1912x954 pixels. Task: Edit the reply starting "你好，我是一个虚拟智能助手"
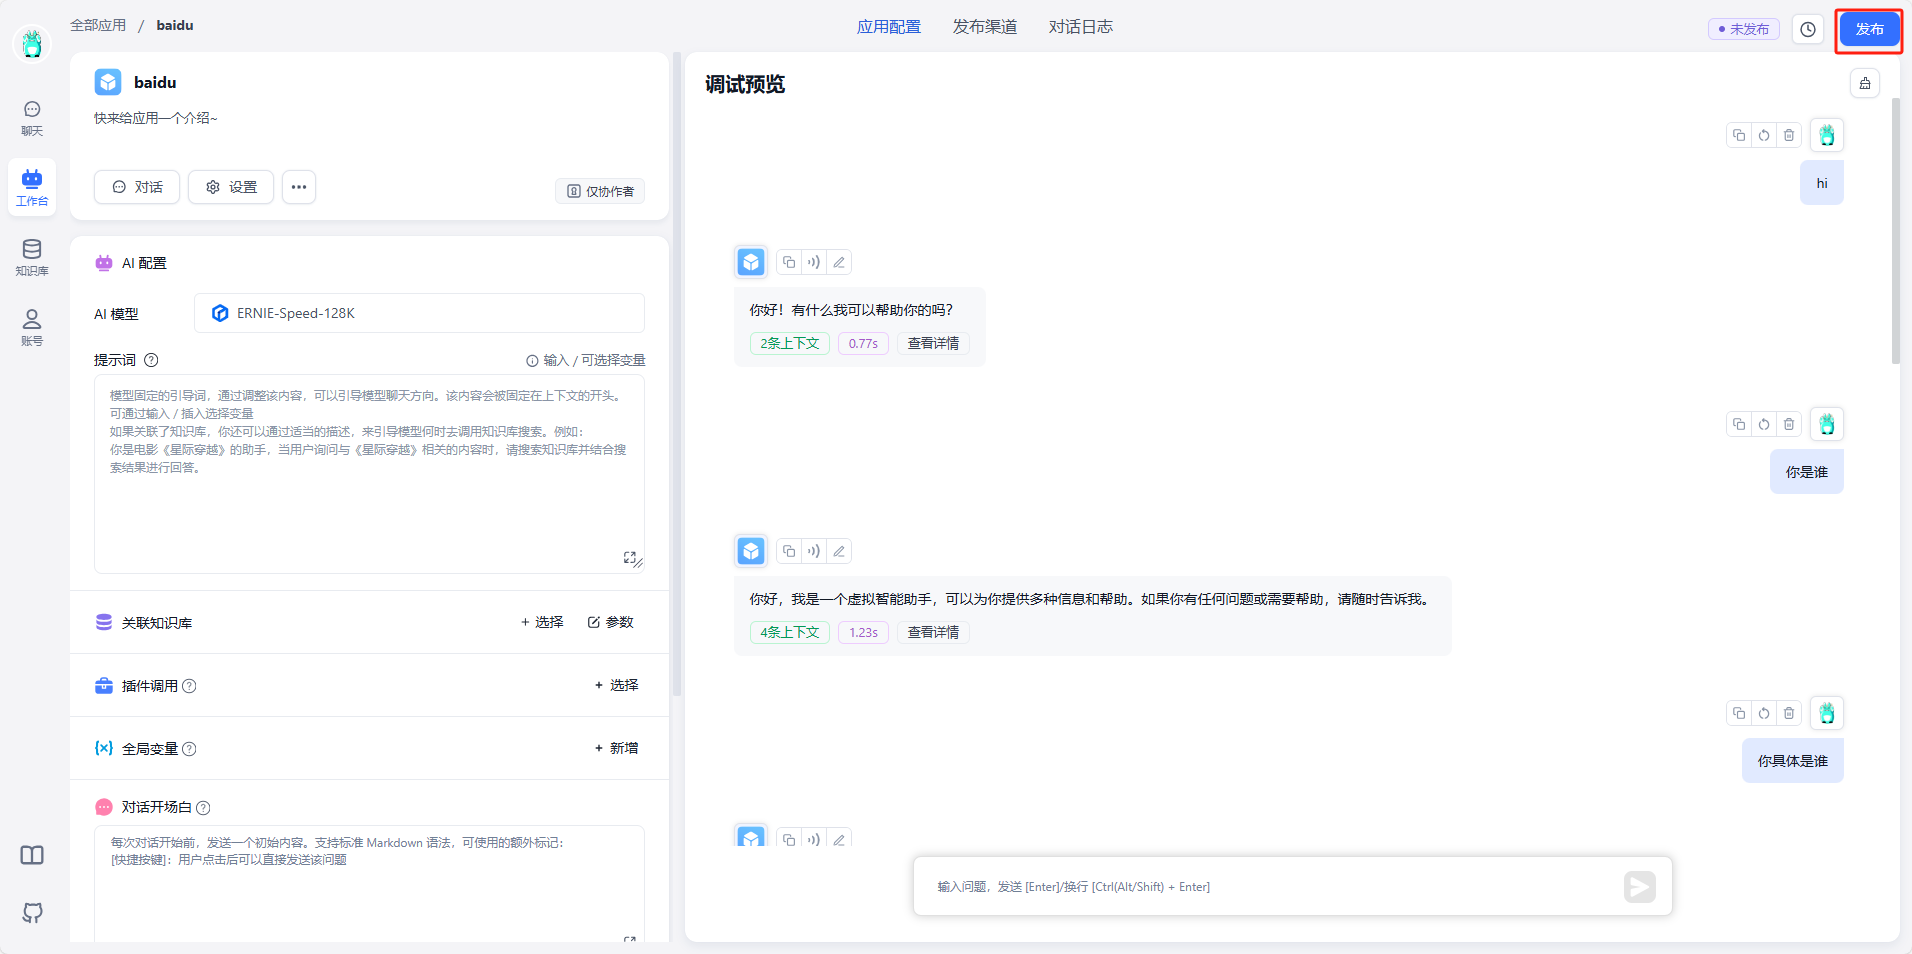tap(839, 551)
